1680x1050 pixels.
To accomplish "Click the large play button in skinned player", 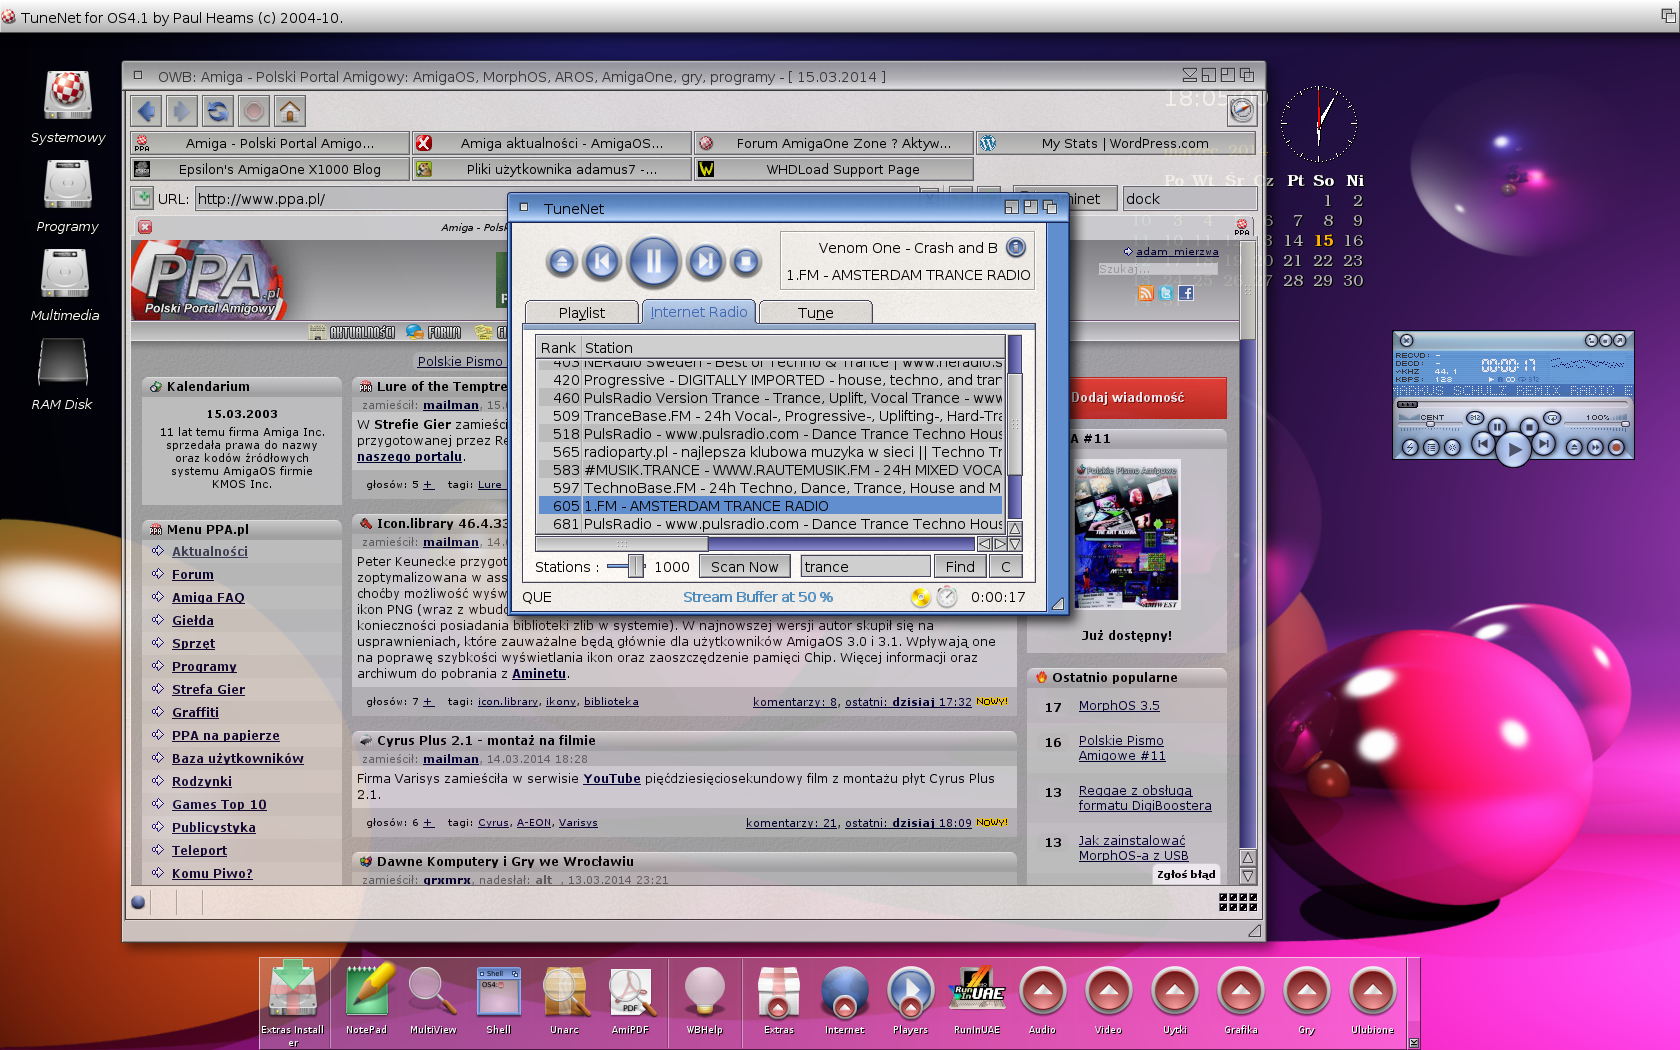I will pyautogui.click(x=1514, y=449).
